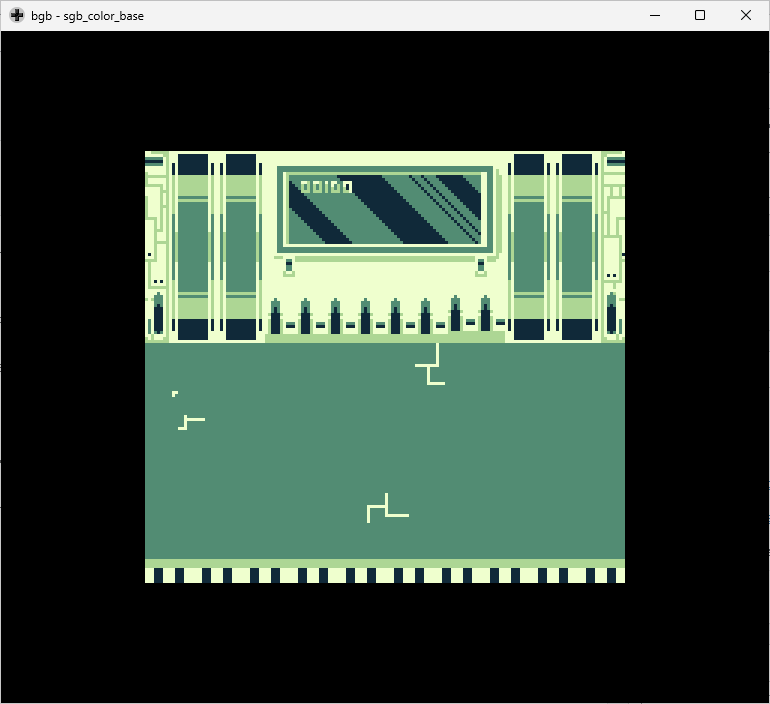Click the first bottle at left end of row
The height and width of the screenshot is (704, 770).
pyautogui.click(x=275, y=317)
